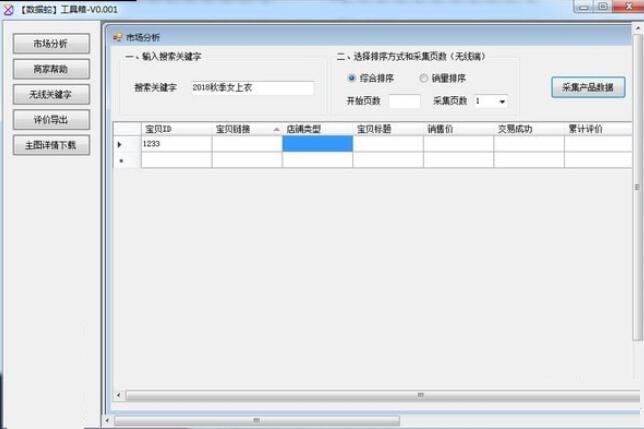The image size is (644, 429).
Task: Click the vertical scrollbar thumb on the right edge
Action: [637, 188]
